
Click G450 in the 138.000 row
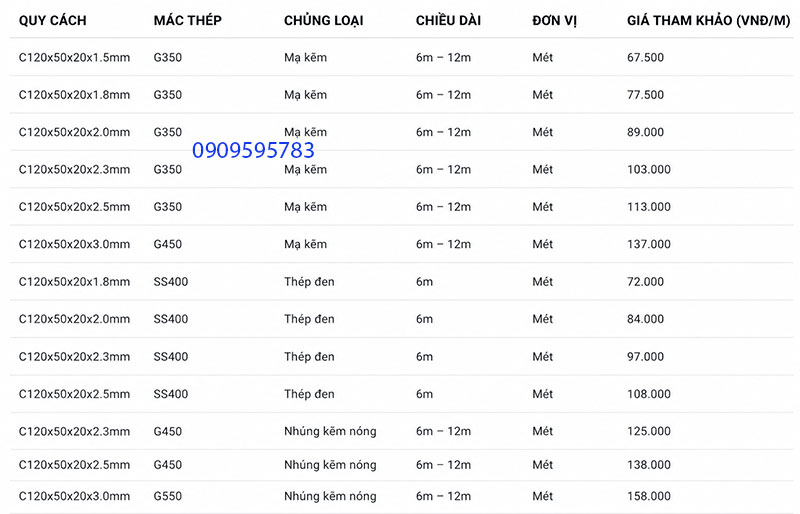click(168, 464)
